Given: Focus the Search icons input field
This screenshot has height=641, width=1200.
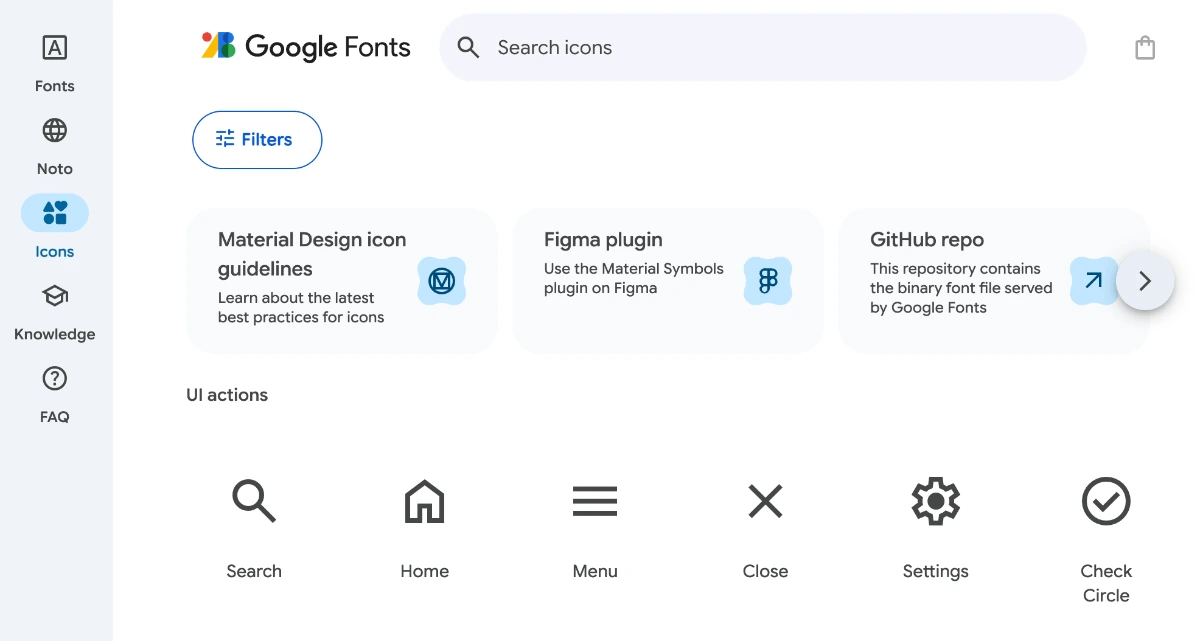Looking at the screenshot, I should (763, 47).
